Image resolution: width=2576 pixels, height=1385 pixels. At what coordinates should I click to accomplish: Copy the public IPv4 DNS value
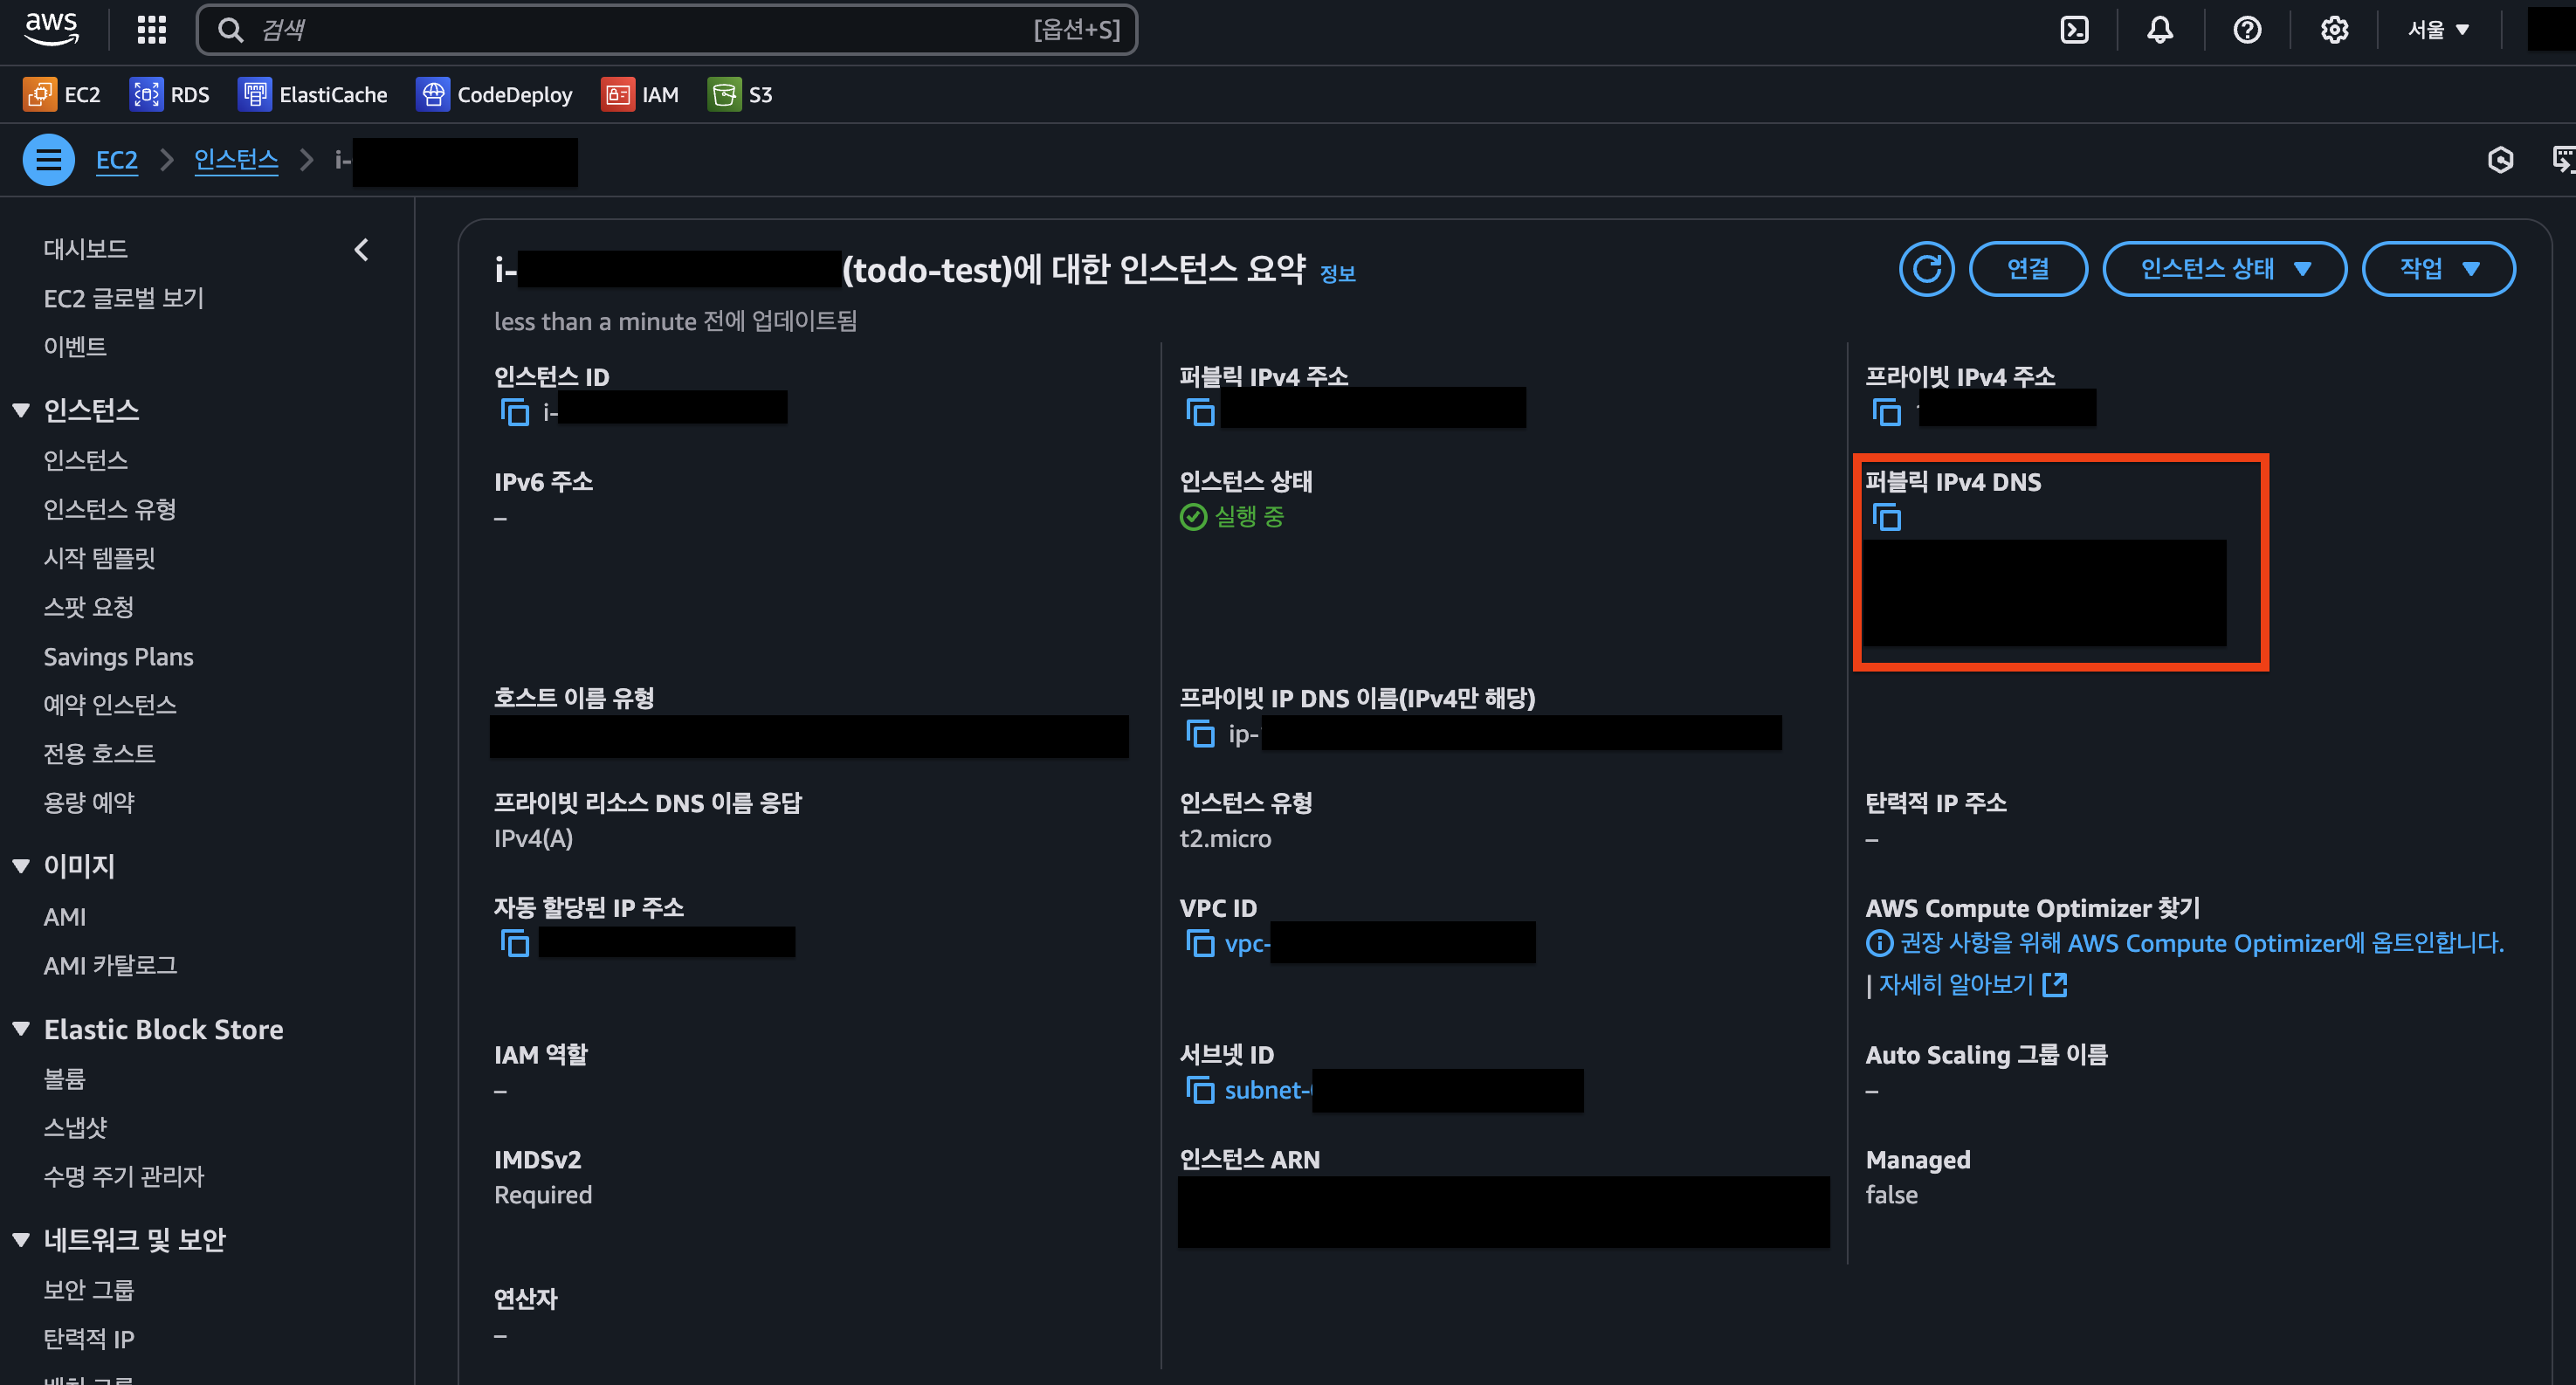[1887, 517]
